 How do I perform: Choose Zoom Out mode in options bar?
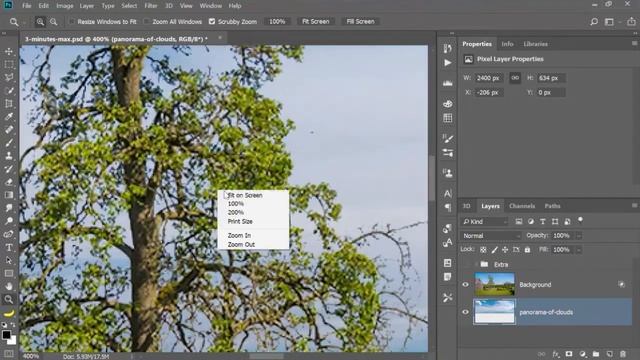[53, 22]
